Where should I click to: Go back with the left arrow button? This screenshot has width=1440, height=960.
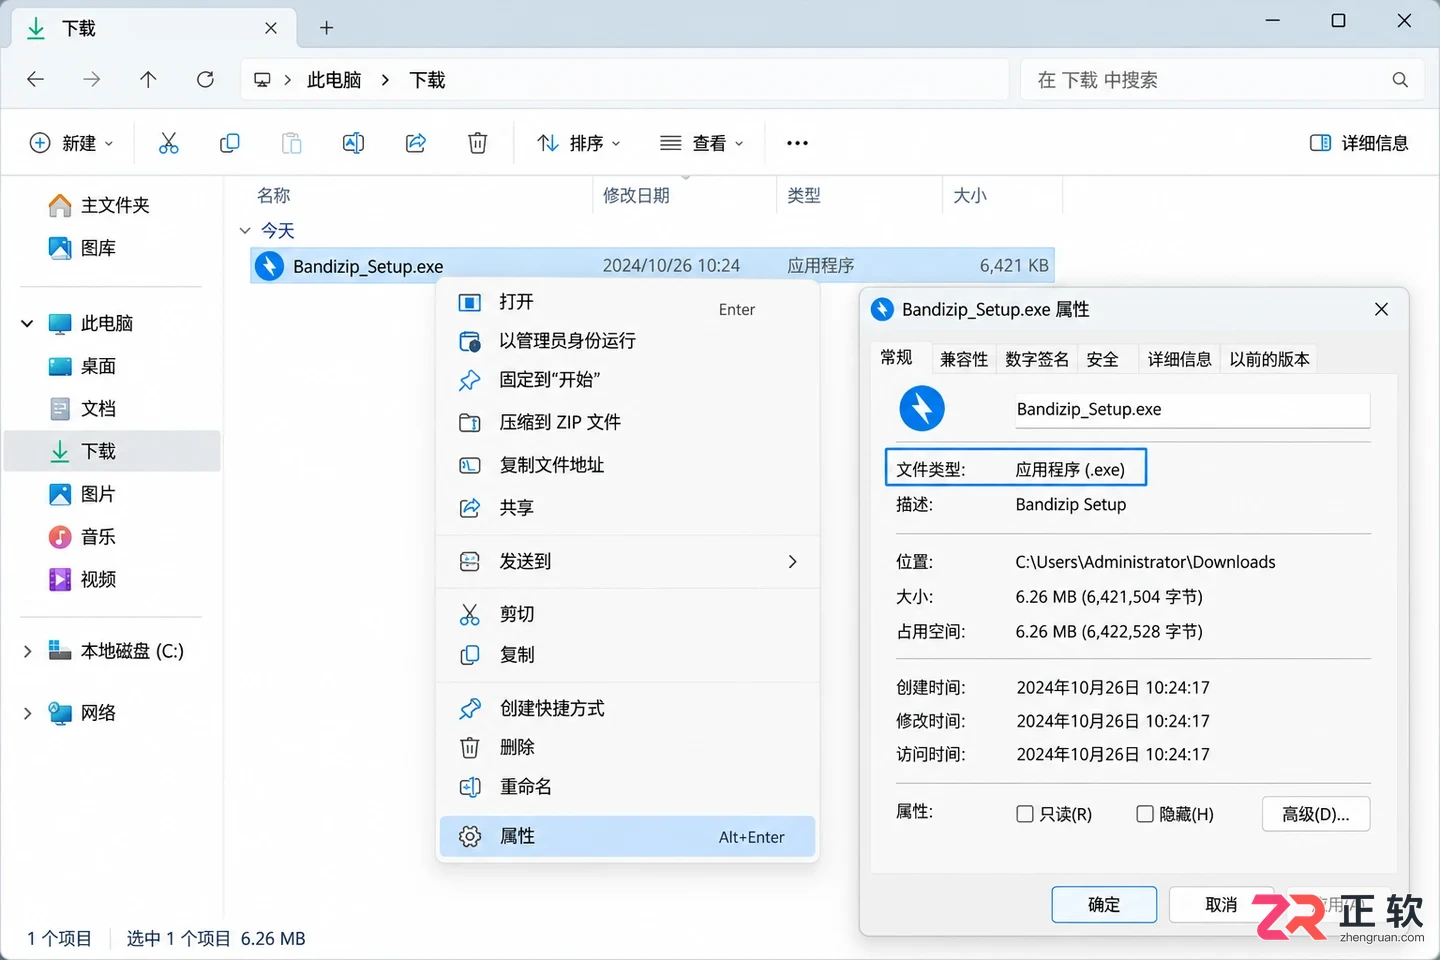pos(36,79)
